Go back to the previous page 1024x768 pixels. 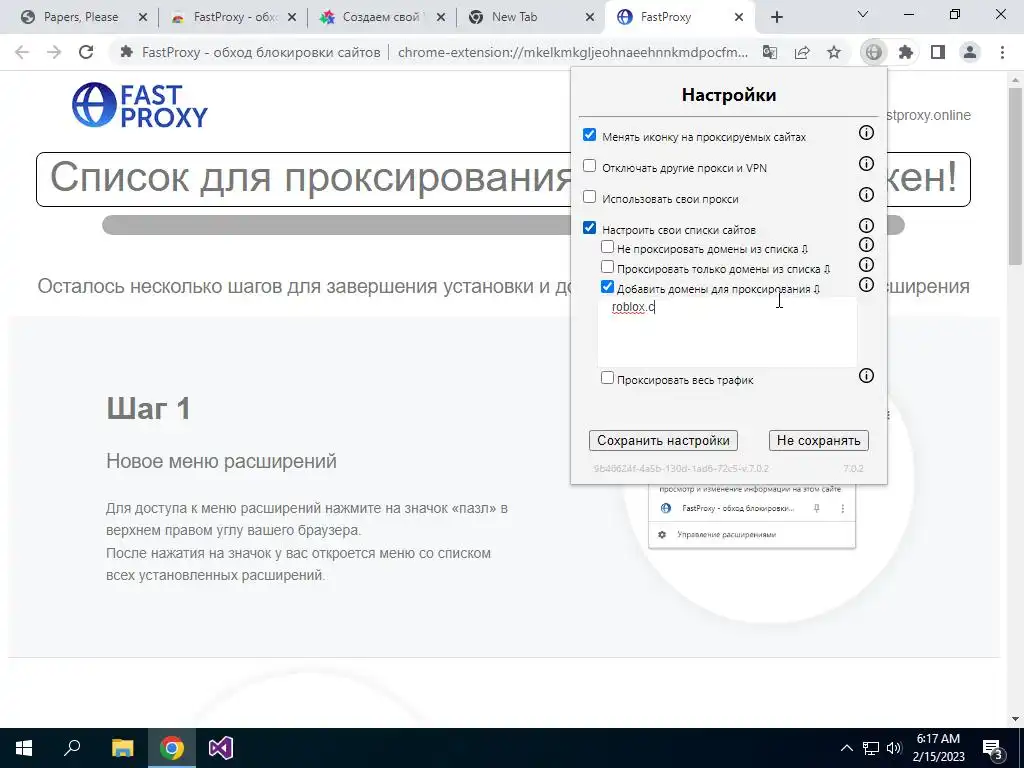[22, 52]
